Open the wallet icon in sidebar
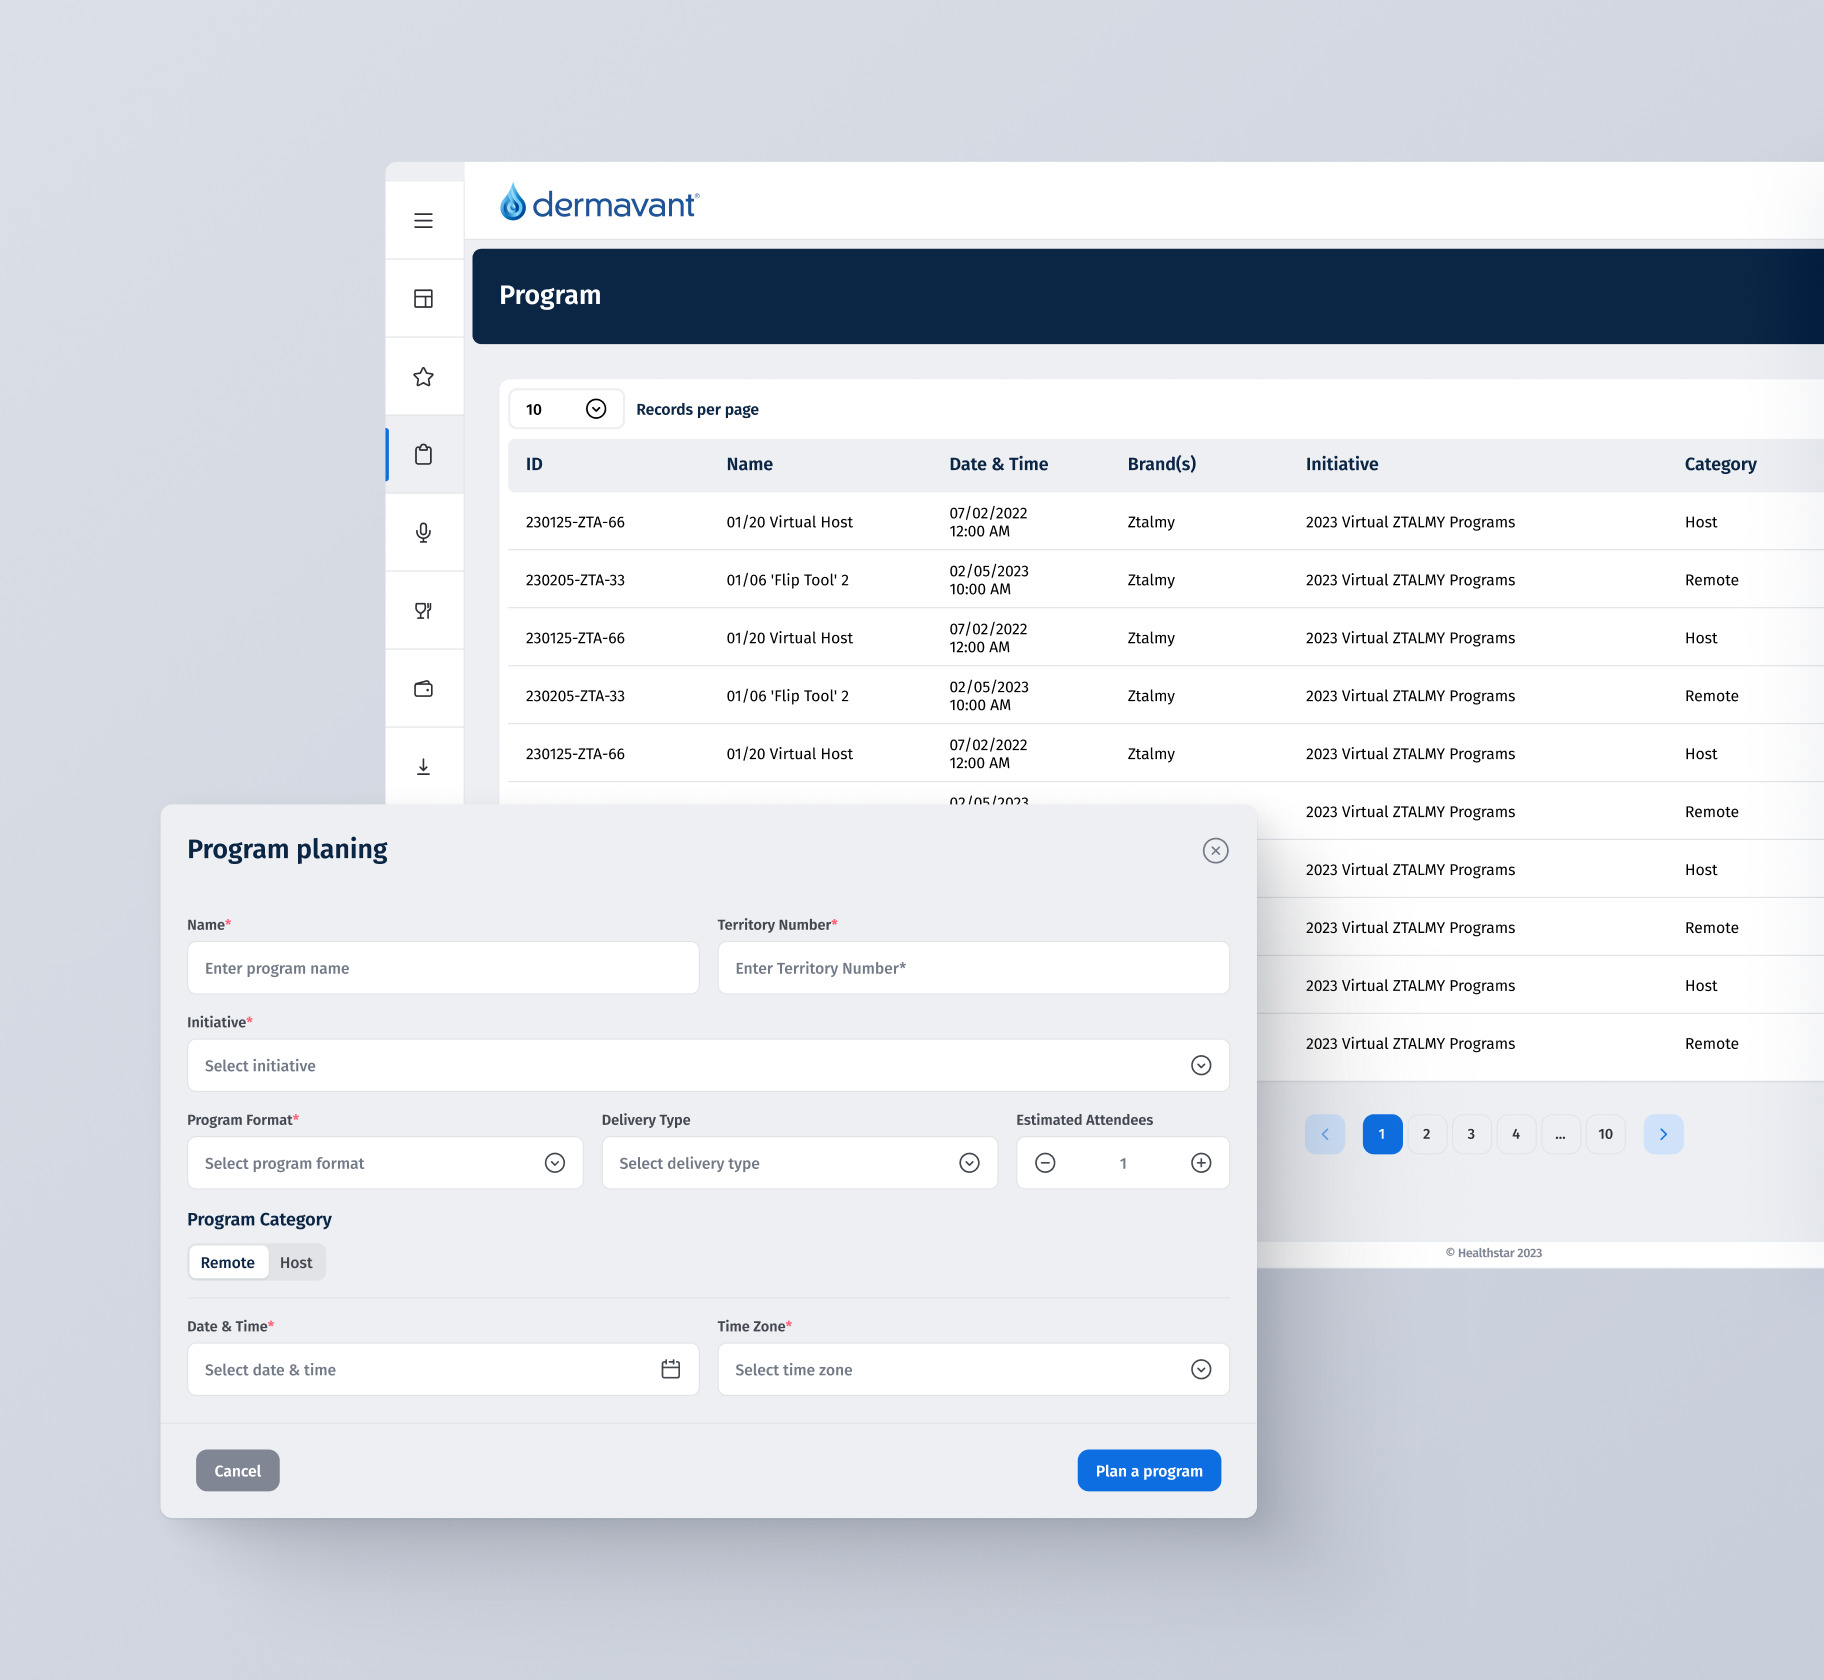The width and height of the screenshot is (1824, 1680). (x=423, y=688)
